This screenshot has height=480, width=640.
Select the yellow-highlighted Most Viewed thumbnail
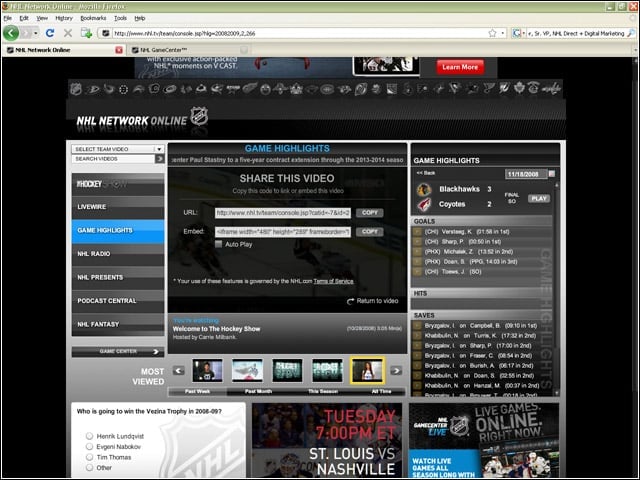click(367, 371)
